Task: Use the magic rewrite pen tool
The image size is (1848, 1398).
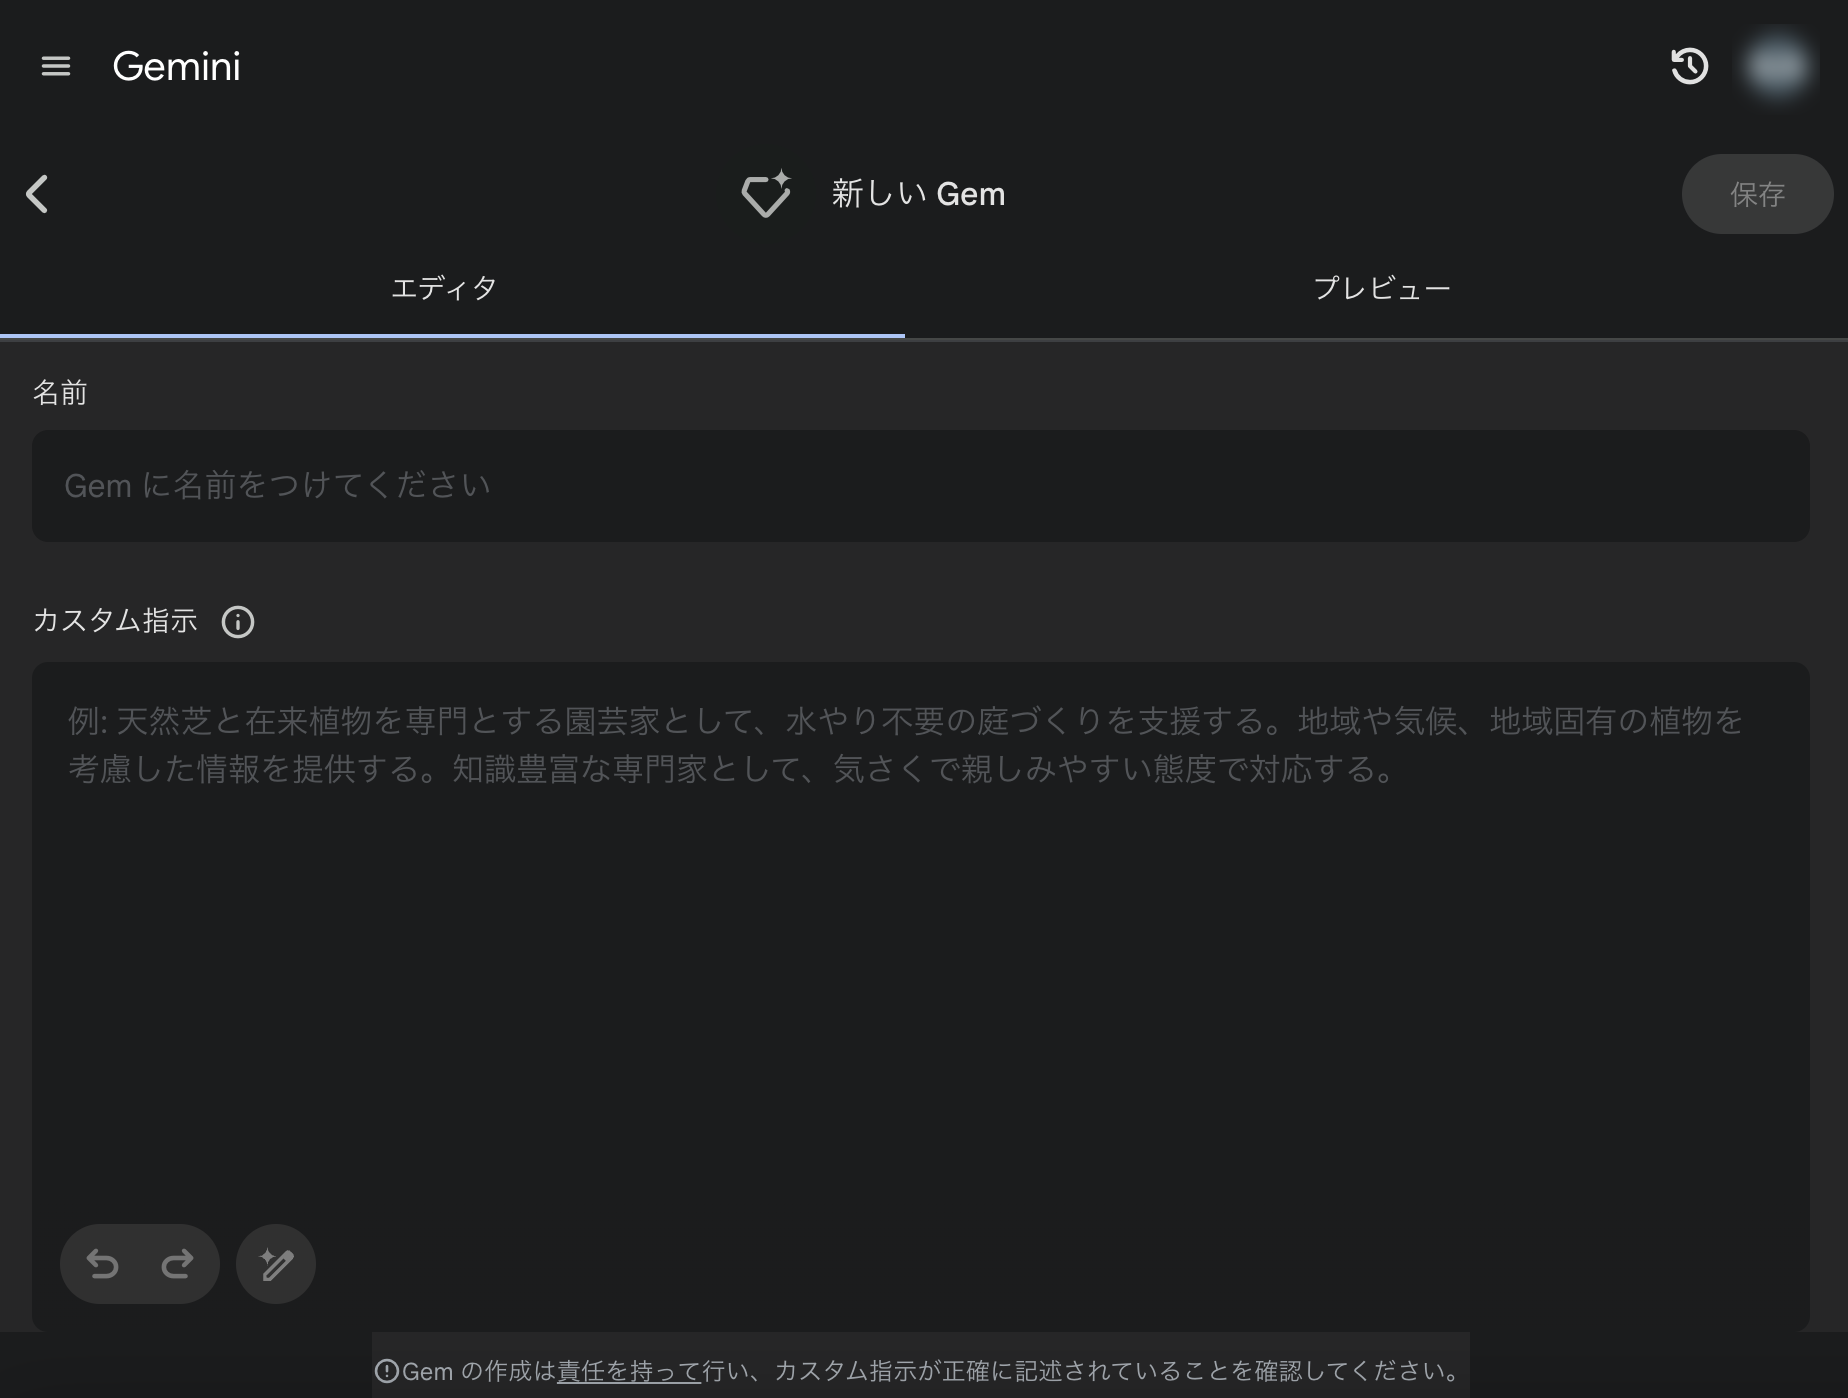Action: pos(275,1264)
